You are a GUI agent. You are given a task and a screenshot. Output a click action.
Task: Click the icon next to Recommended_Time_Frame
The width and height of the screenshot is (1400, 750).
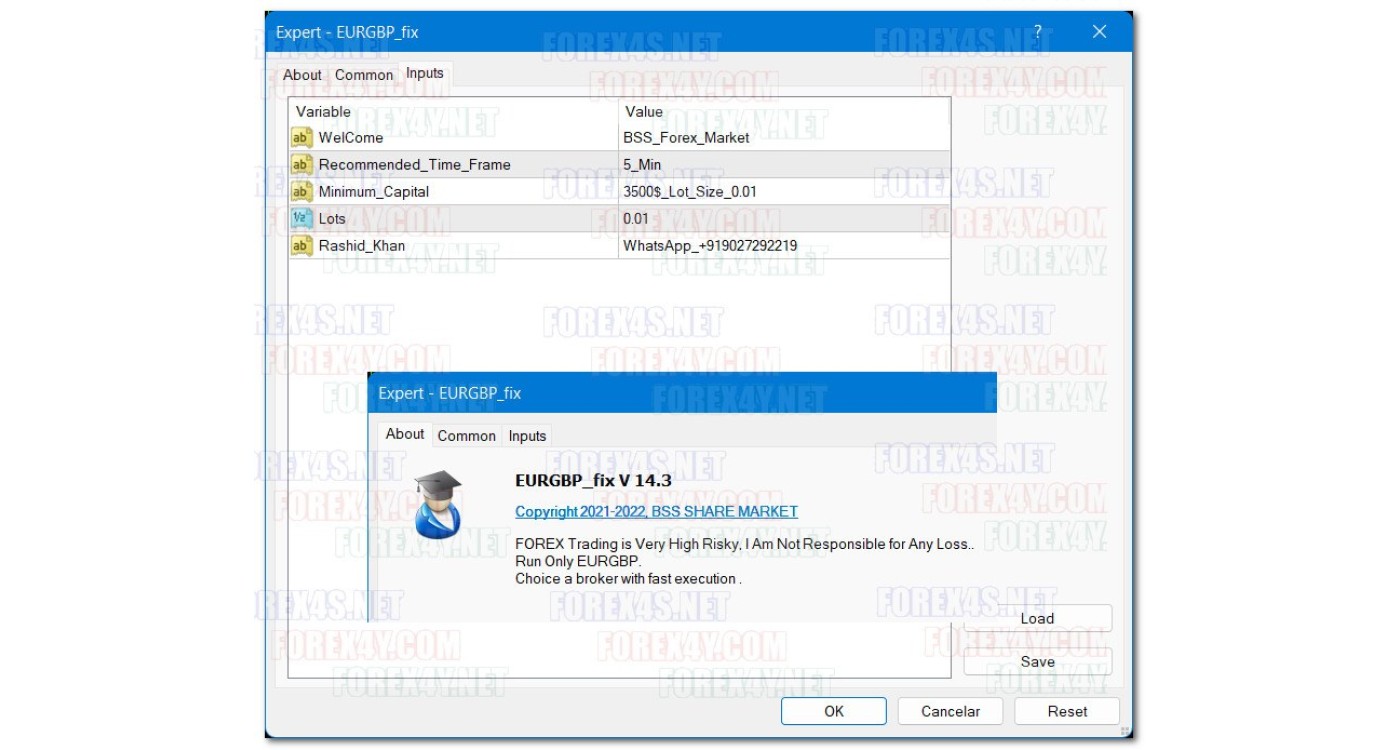[301, 165]
